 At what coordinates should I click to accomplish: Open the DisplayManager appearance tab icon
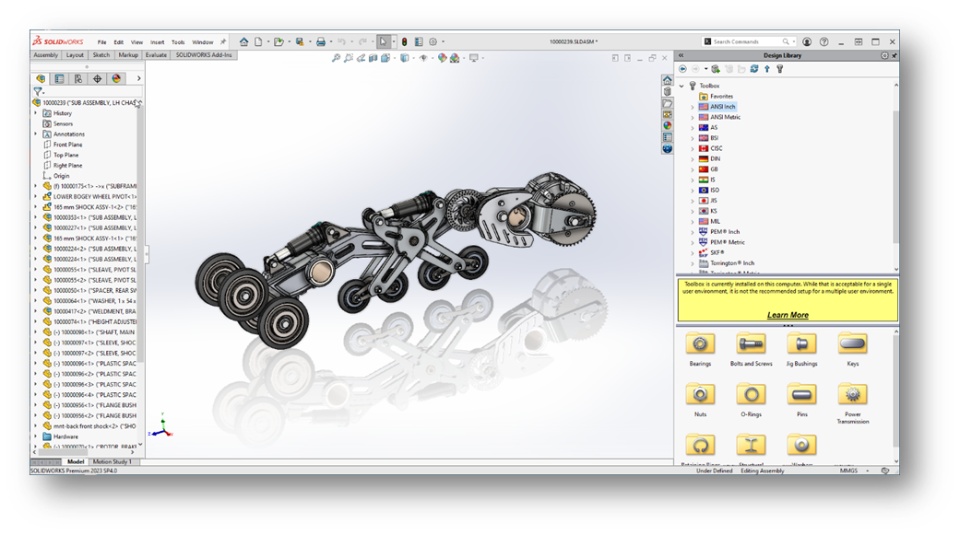(116, 79)
